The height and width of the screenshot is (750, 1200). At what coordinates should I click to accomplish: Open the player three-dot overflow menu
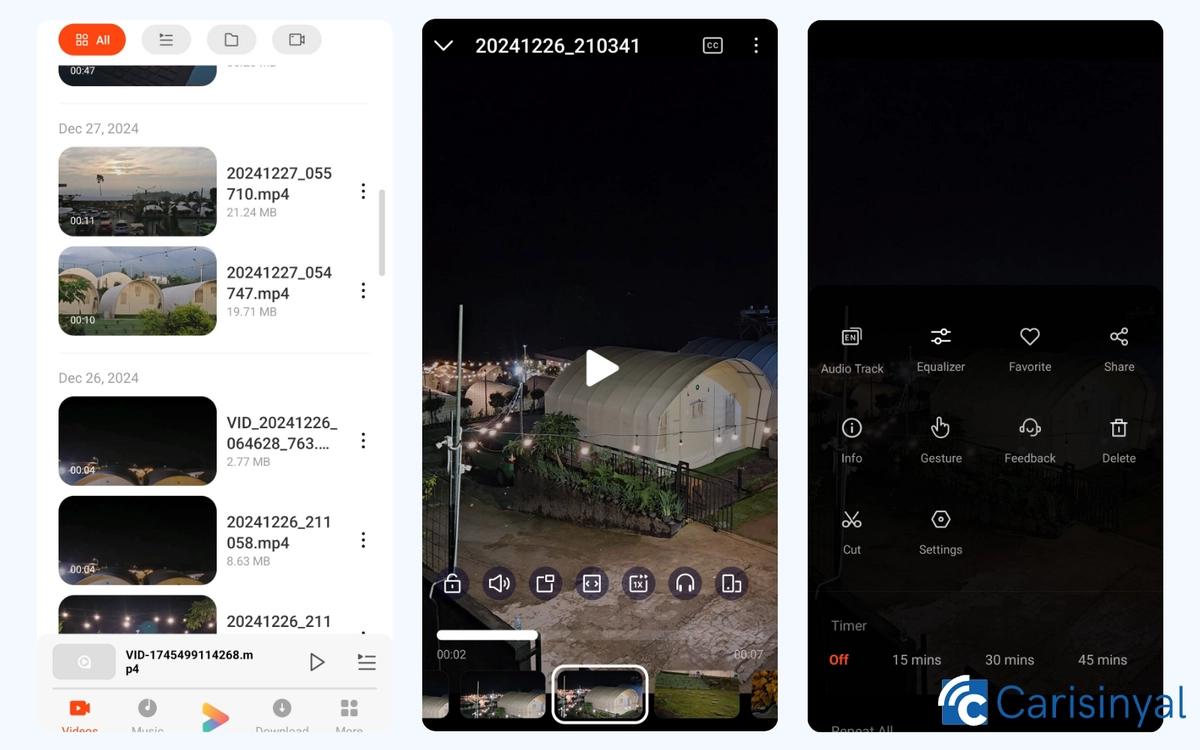click(x=756, y=46)
